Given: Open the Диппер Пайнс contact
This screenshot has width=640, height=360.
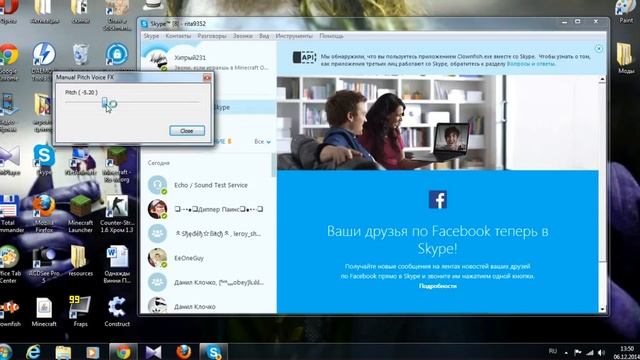Looking at the screenshot, I should click(208, 209).
